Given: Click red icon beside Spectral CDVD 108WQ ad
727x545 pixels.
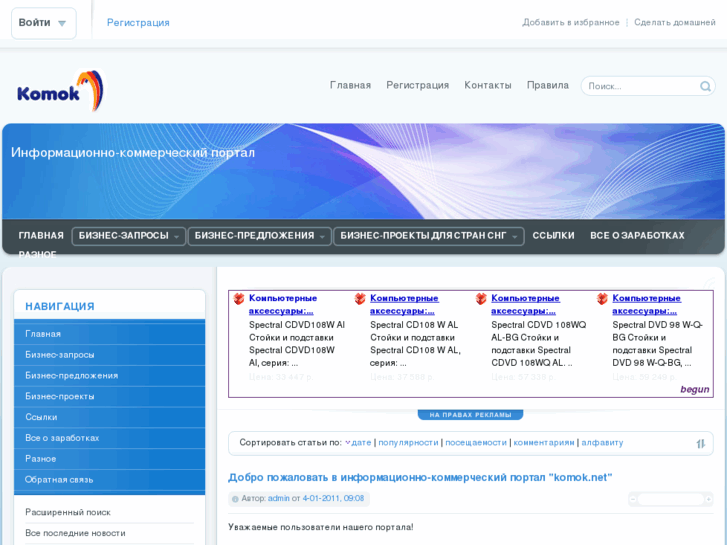Looking at the screenshot, I should [481, 299].
